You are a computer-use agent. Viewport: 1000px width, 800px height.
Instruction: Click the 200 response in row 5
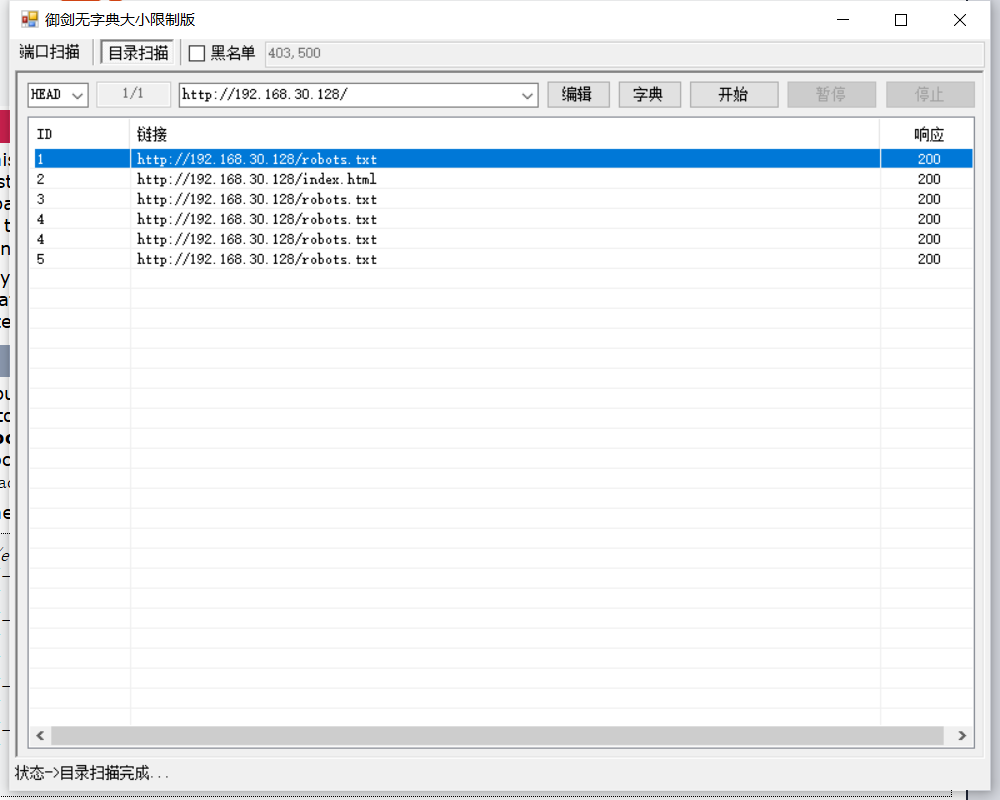pyautogui.click(x=929, y=259)
